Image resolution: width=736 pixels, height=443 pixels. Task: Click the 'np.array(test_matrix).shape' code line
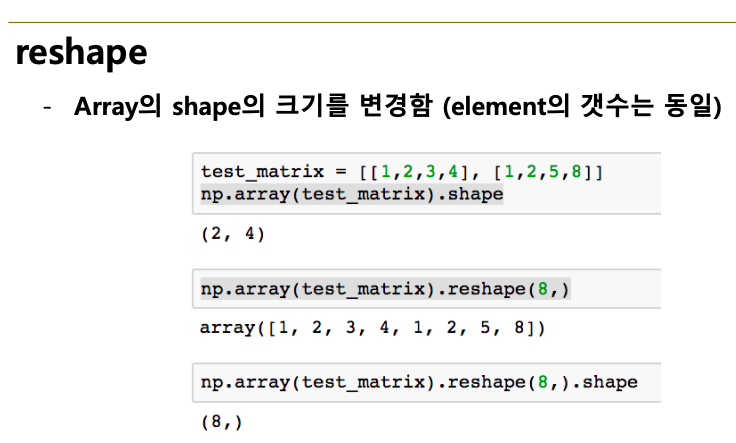352,194
